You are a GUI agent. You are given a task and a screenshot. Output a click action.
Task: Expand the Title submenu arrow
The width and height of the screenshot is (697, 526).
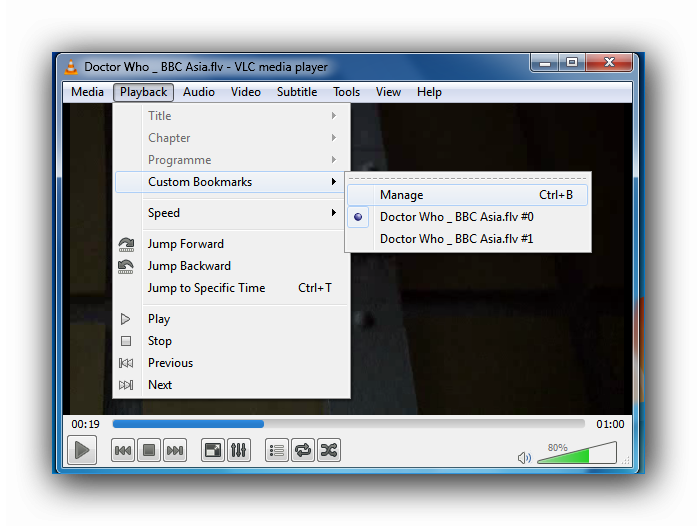click(x=333, y=116)
